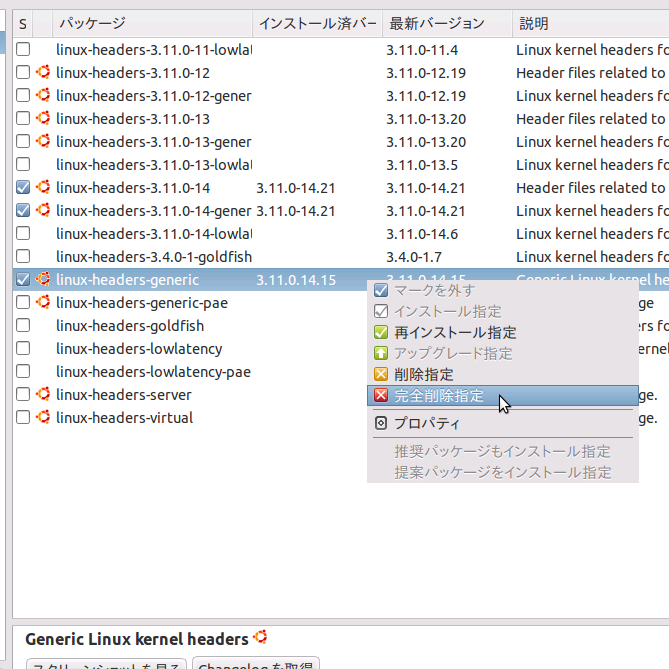Click Ubuntu icon beside linux-headers-3.11.0-14-generic
Screen dimensions: 669x669
pos(43,210)
